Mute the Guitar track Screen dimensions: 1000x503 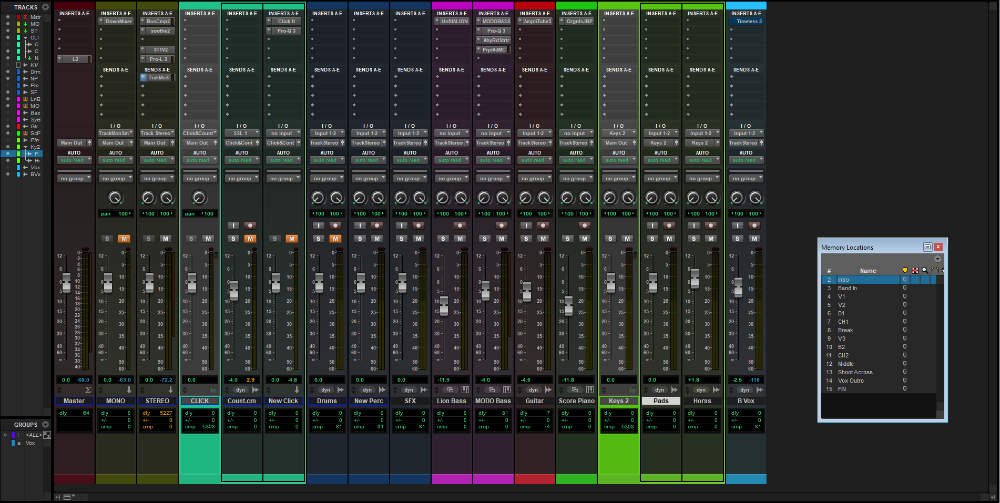tap(543, 238)
